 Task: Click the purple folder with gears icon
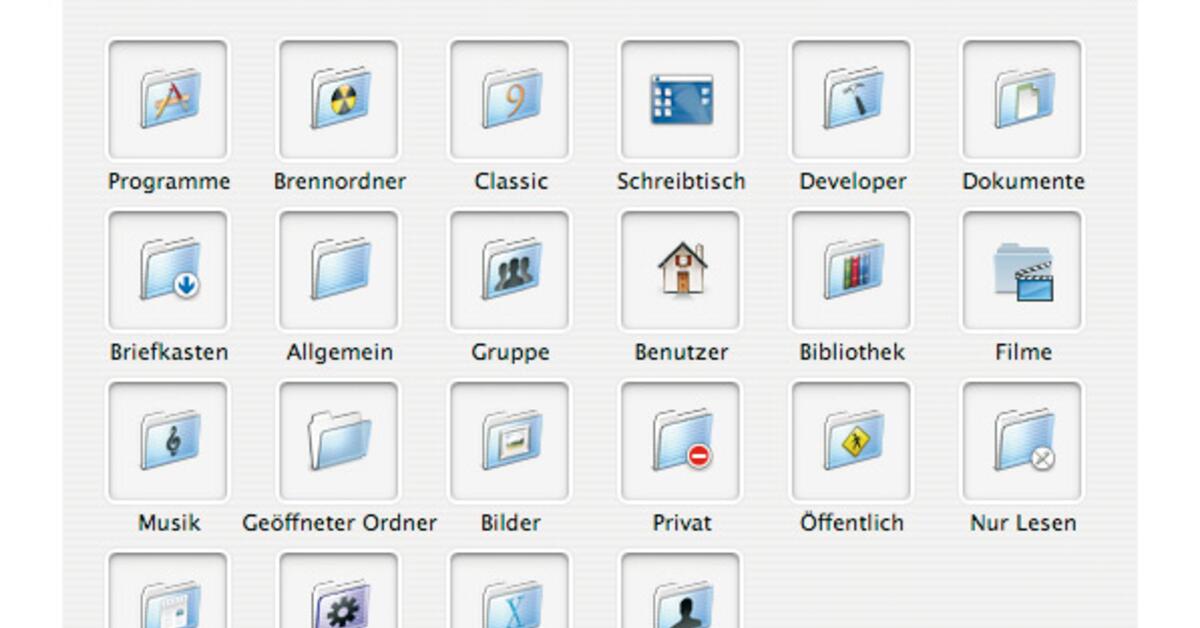[339, 600]
